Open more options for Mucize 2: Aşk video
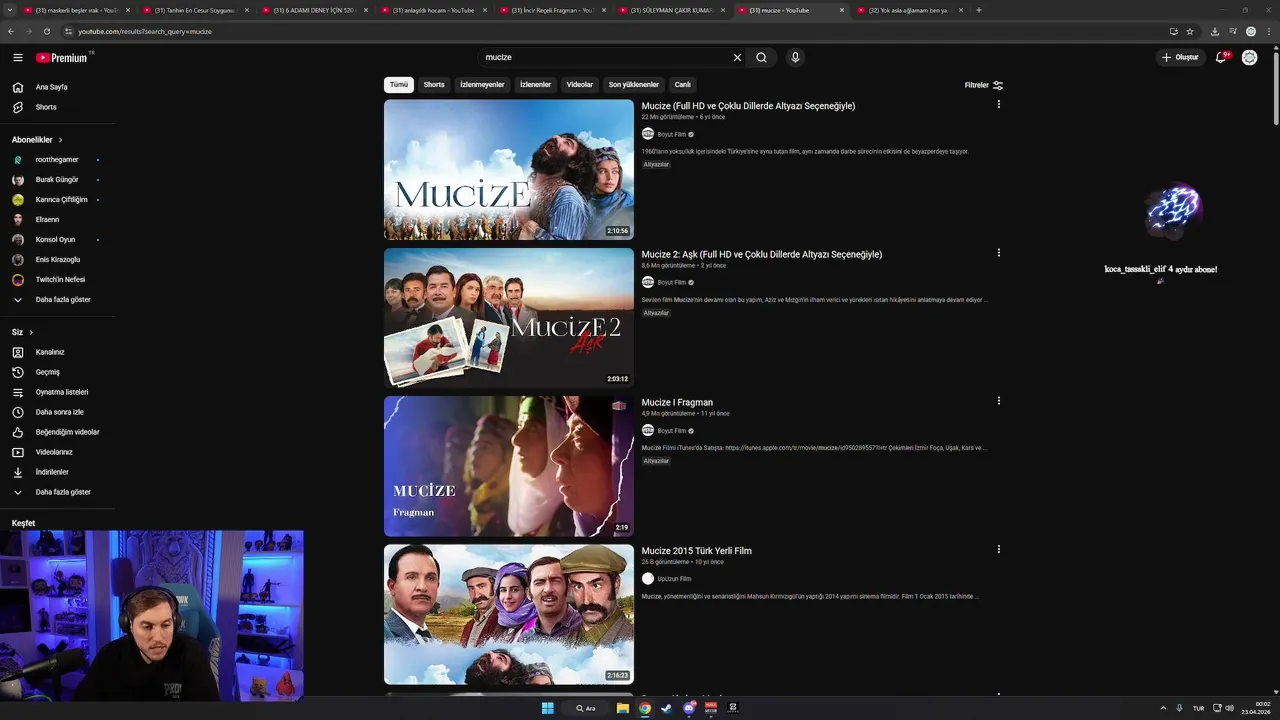This screenshot has height=720, width=1280. point(998,253)
